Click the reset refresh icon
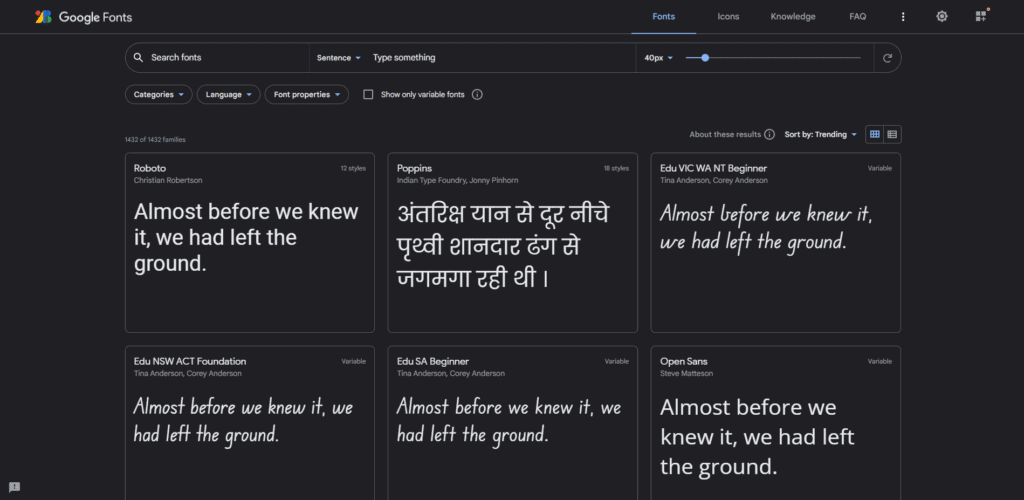The width and height of the screenshot is (1024, 500). (888, 58)
